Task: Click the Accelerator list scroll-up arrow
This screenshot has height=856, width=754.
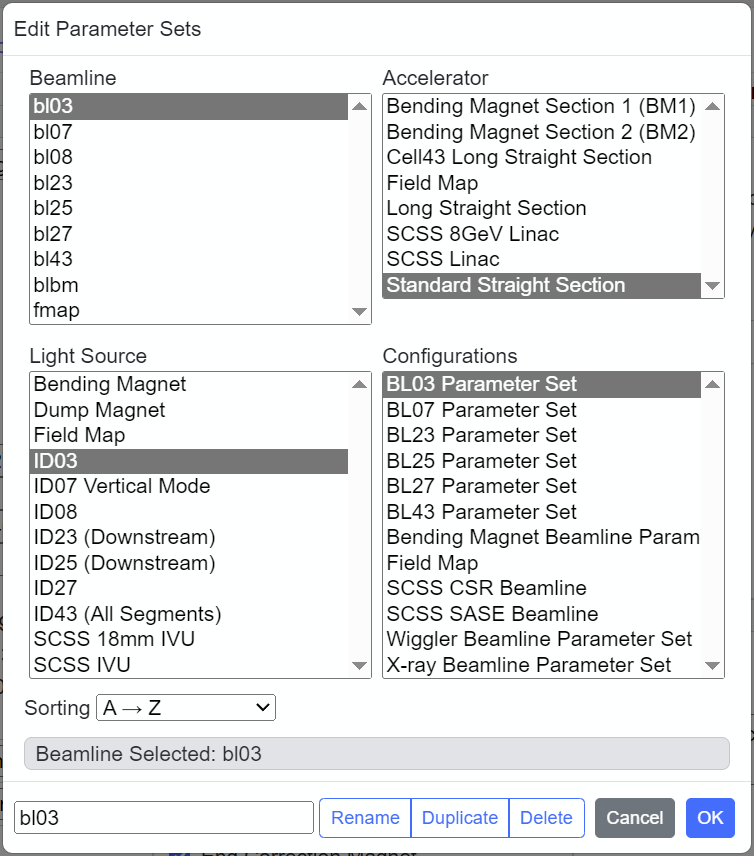Action: [x=713, y=106]
